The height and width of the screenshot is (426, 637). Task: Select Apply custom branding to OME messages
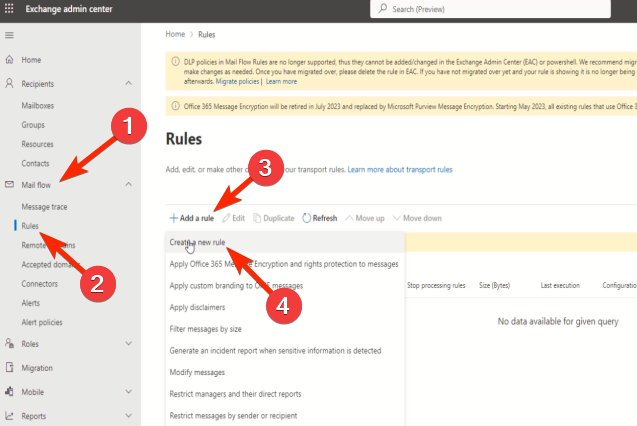point(285,285)
